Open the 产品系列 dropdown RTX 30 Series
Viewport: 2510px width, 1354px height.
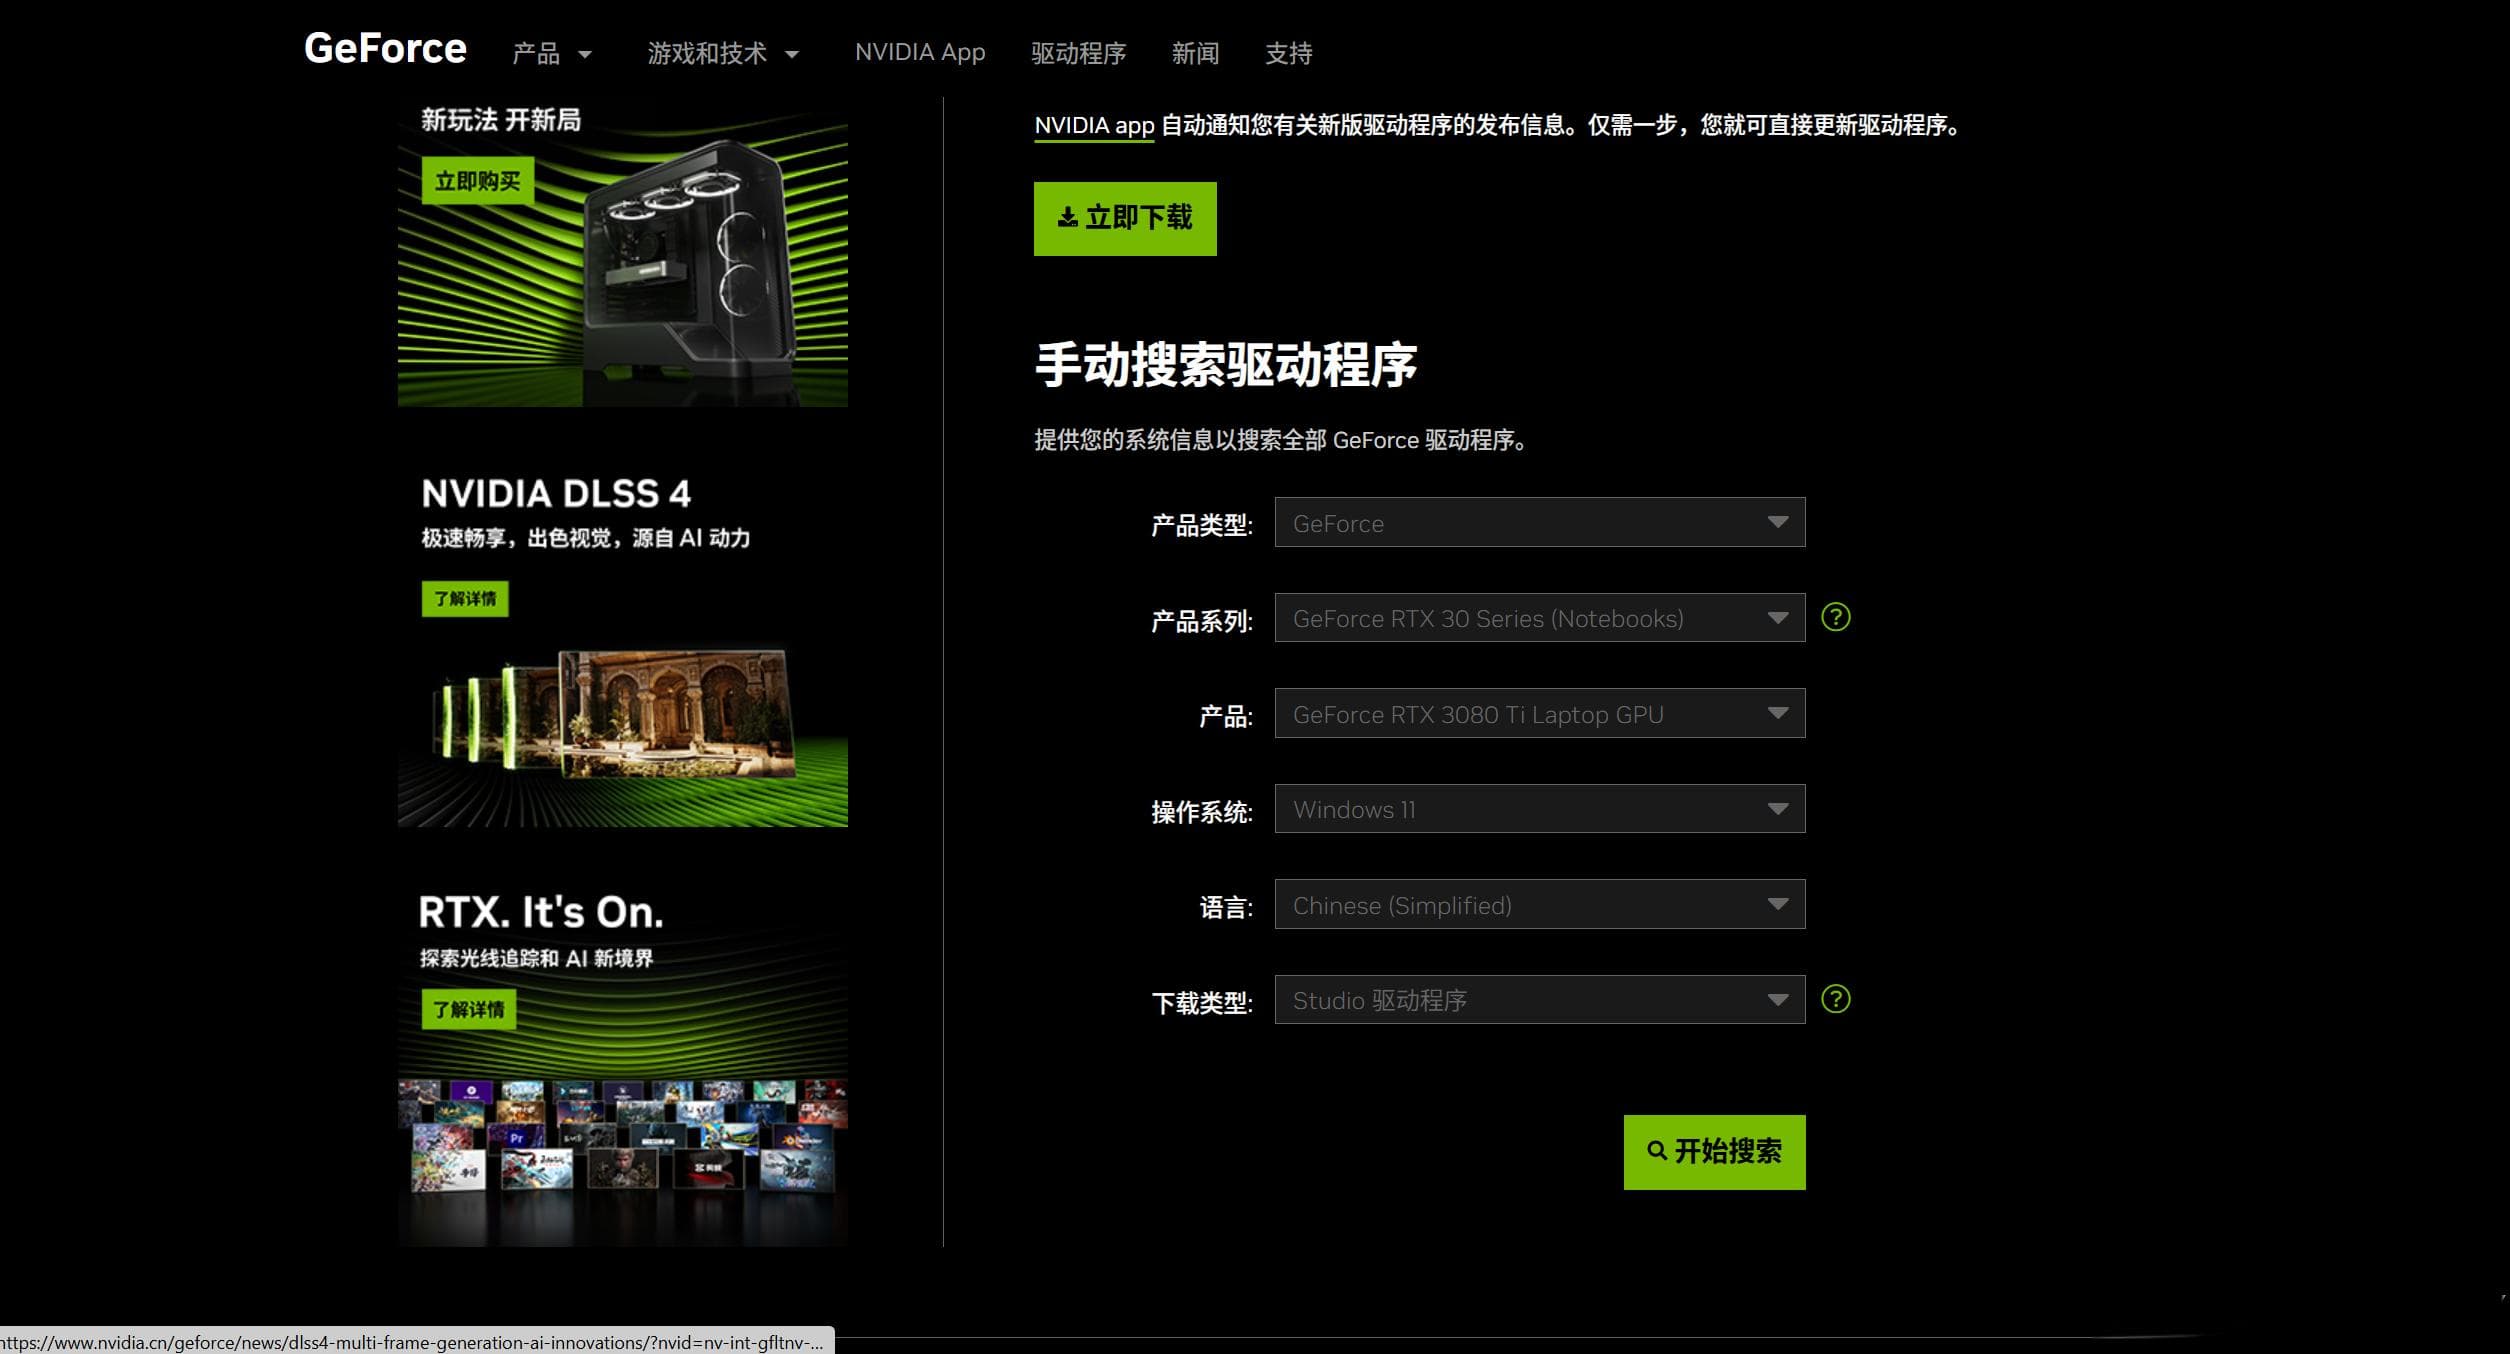[1540, 618]
